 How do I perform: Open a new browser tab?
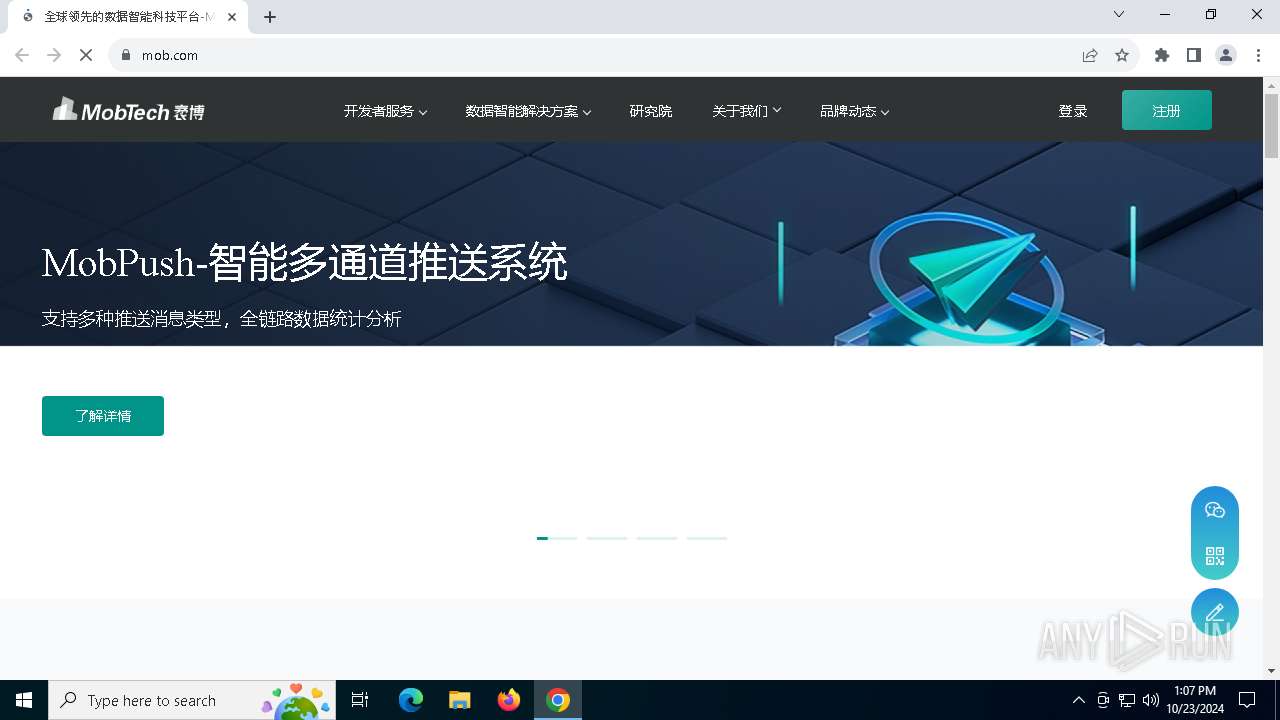270,17
